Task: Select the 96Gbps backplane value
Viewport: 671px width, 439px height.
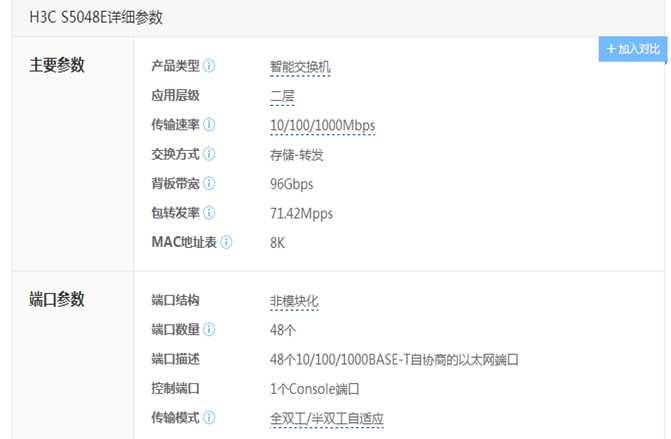Action: click(291, 184)
